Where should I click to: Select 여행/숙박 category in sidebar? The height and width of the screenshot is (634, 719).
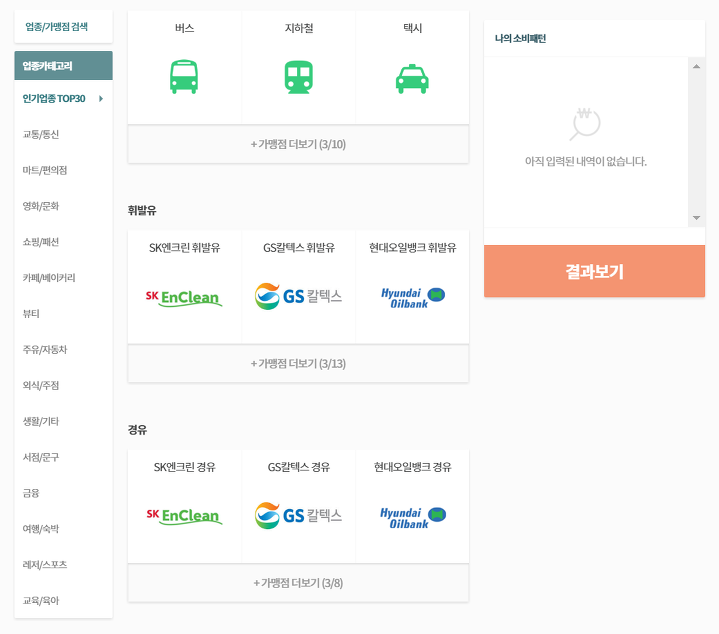coord(41,528)
